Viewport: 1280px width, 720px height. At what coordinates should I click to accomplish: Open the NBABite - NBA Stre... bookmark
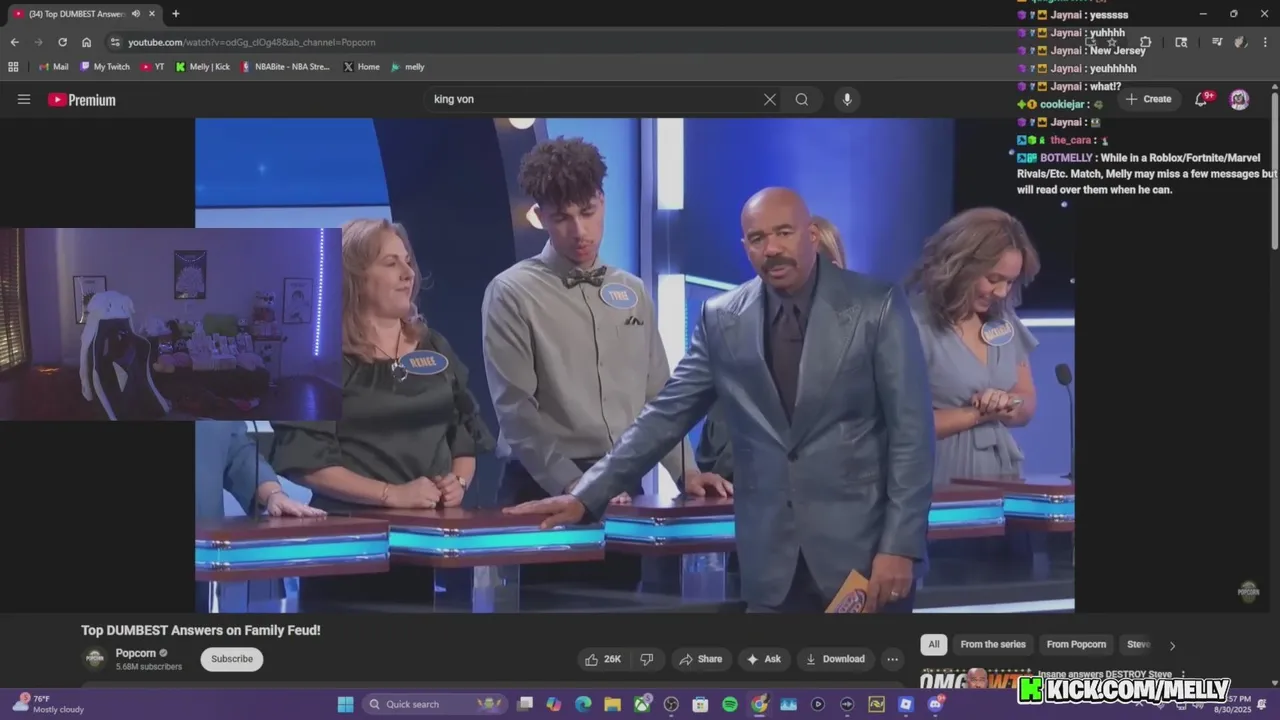click(285, 67)
